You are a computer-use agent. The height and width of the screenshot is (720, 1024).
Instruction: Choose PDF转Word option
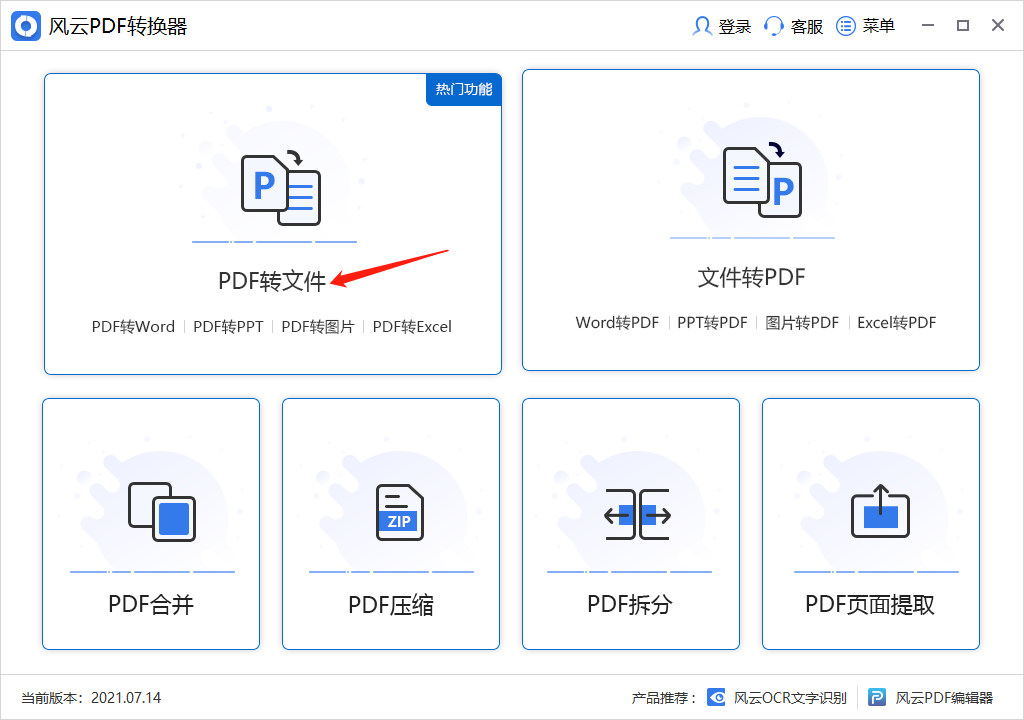click(x=133, y=327)
